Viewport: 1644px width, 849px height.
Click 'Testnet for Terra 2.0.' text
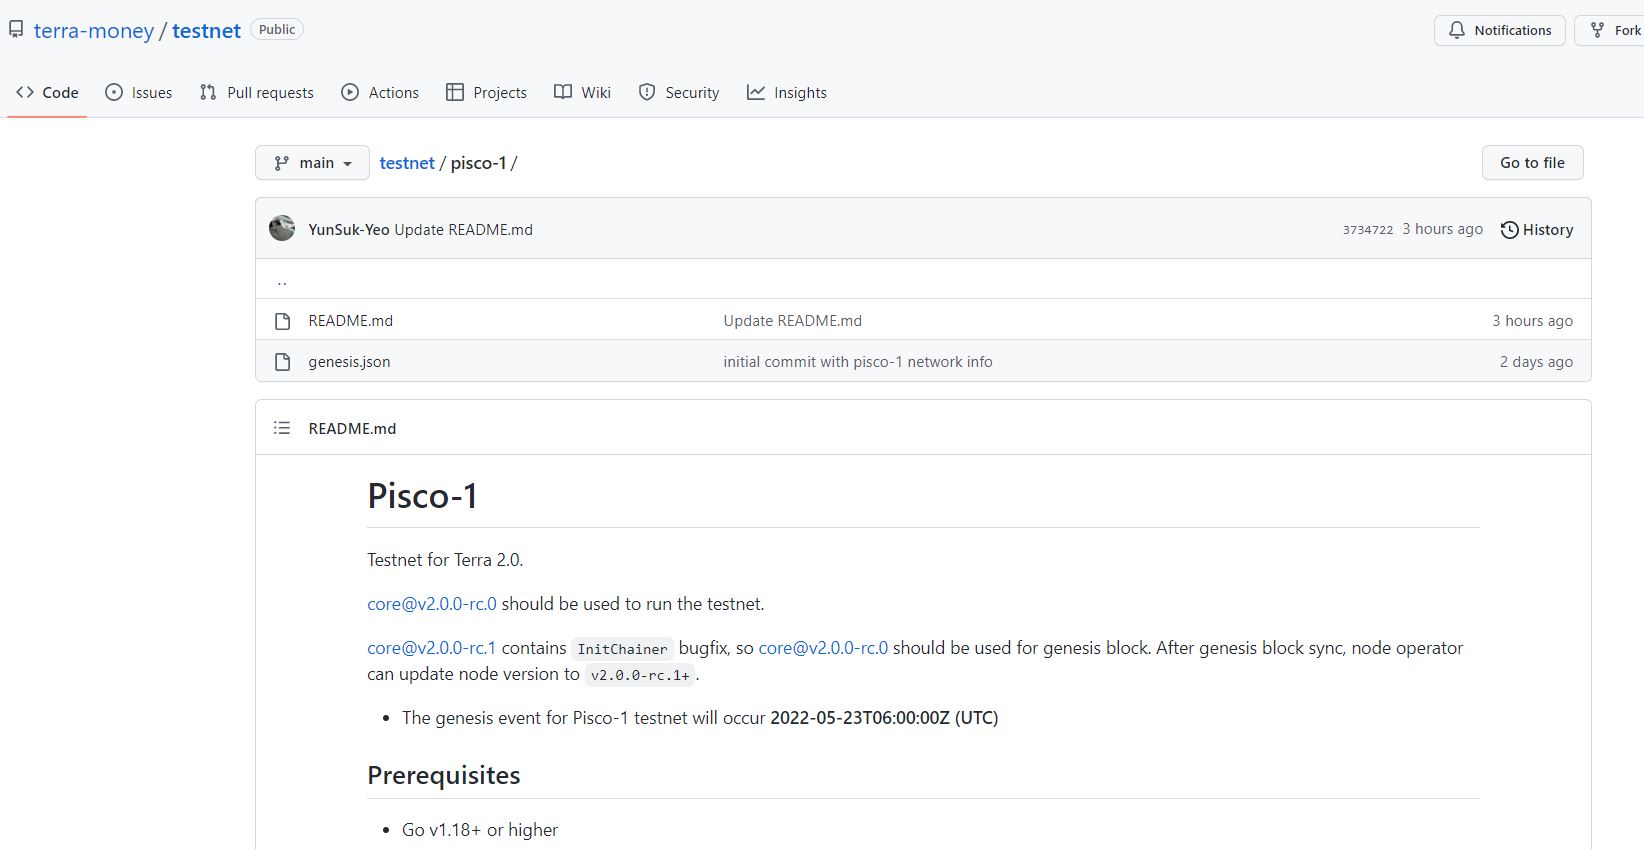tap(445, 560)
